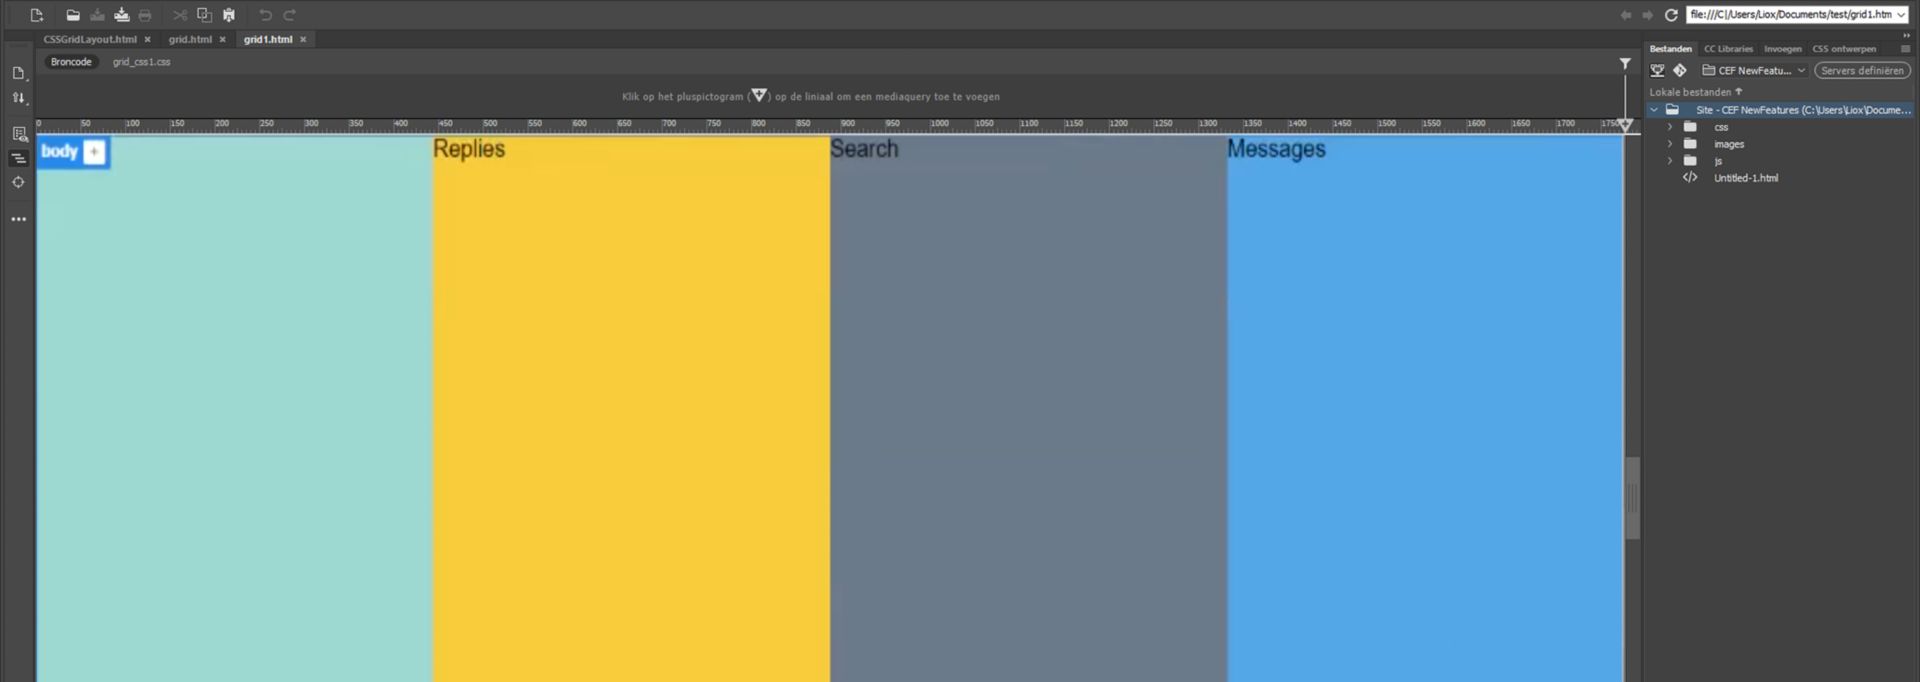
Task: Click the Print icon
Action: coord(145,15)
